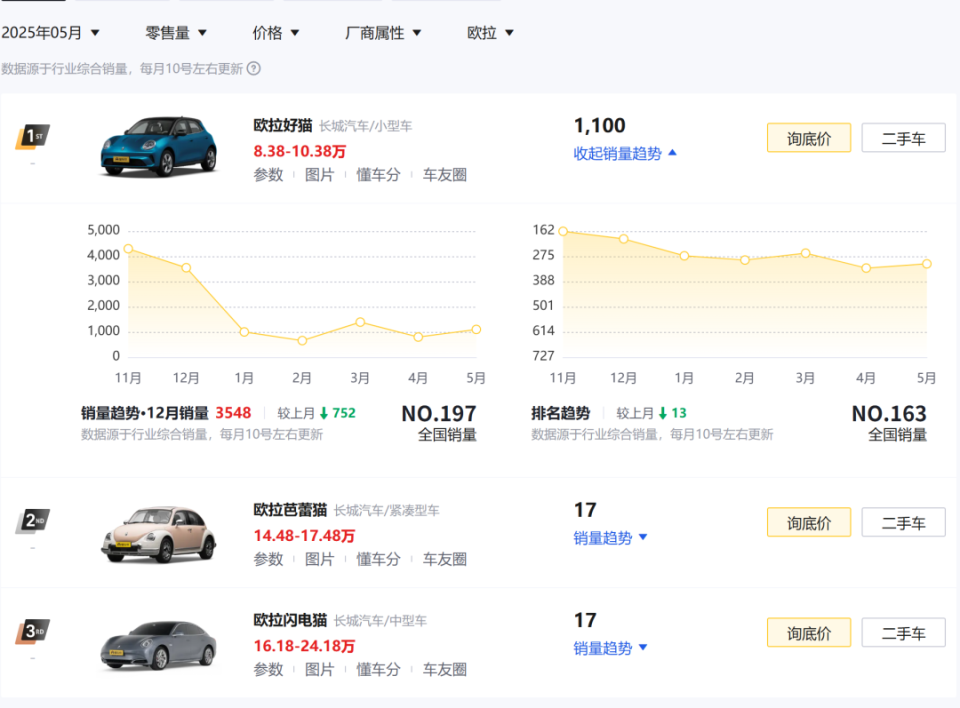
Task: Click the 8.38-10.38万 price text
Action: [300, 151]
